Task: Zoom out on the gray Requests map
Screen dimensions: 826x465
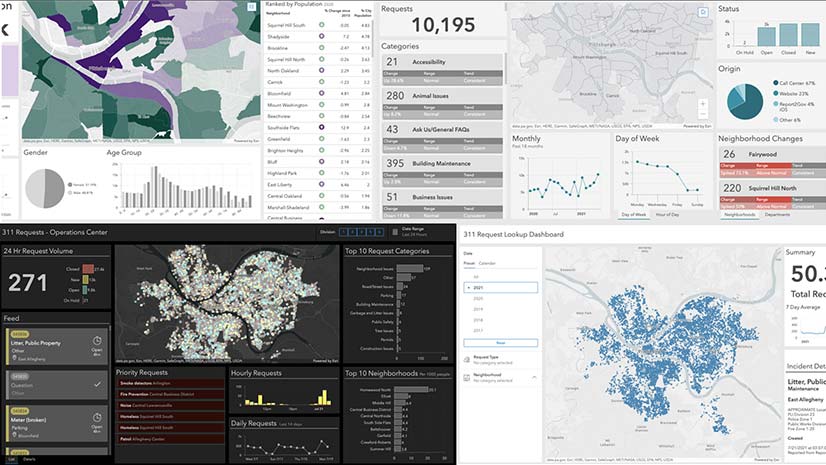Action: (x=703, y=114)
